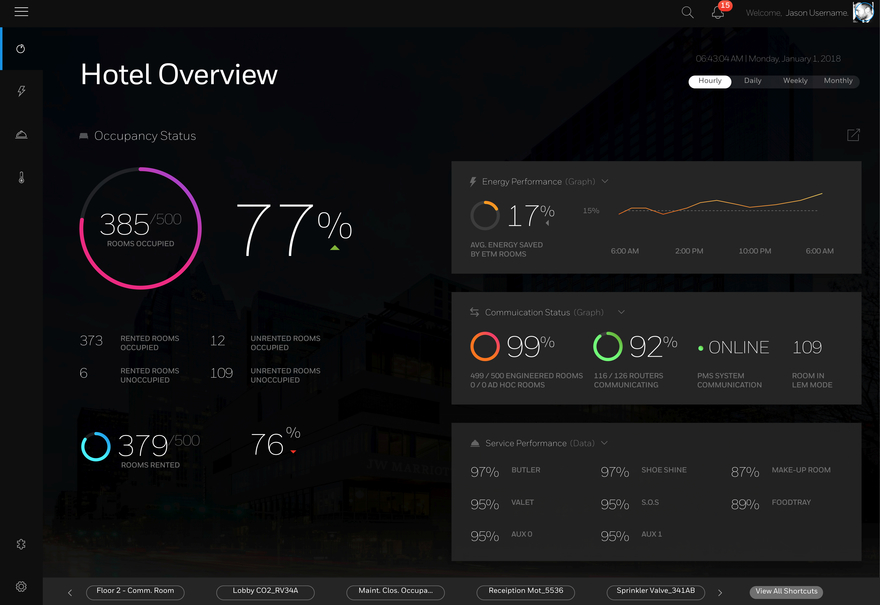Screen dimensions: 880x605
Task: Click 2:00 PM graph axis label
Action: 689,251
